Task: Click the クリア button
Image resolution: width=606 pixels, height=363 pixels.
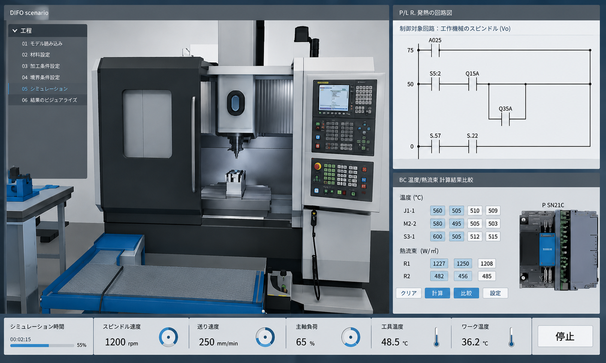Action: click(409, 293)
